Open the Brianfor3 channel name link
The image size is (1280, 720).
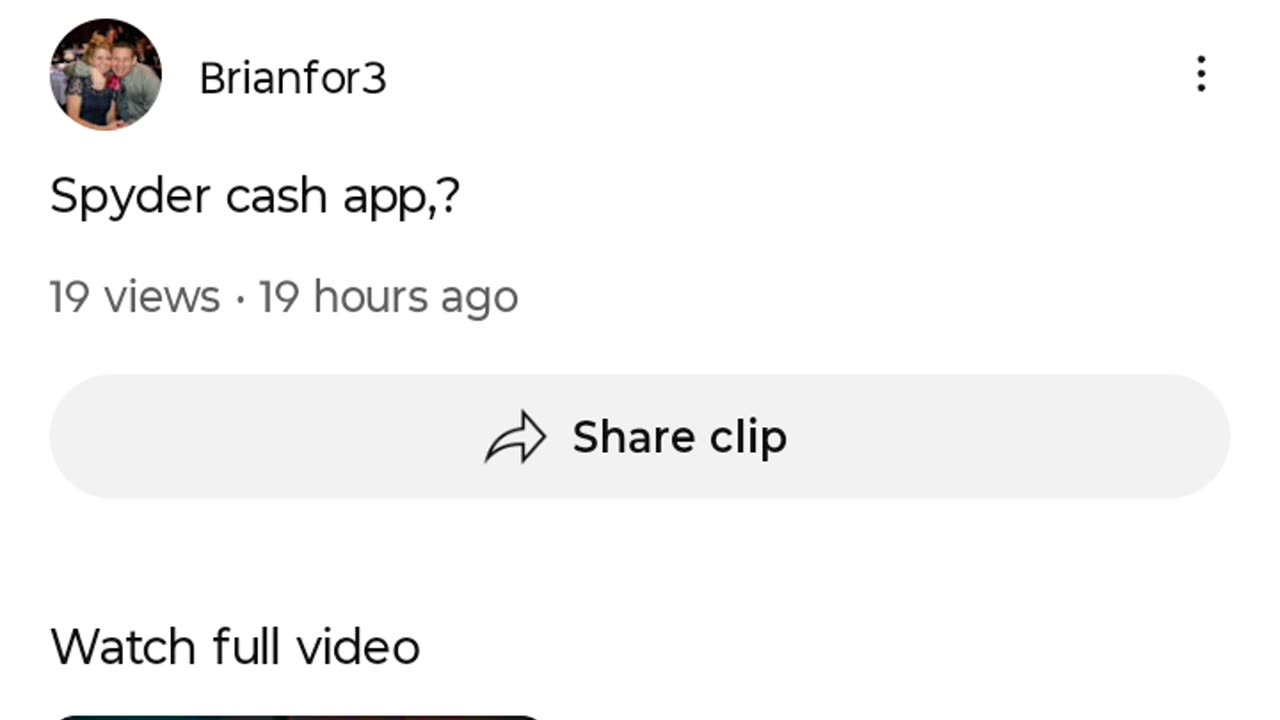[x=292, y=78]
